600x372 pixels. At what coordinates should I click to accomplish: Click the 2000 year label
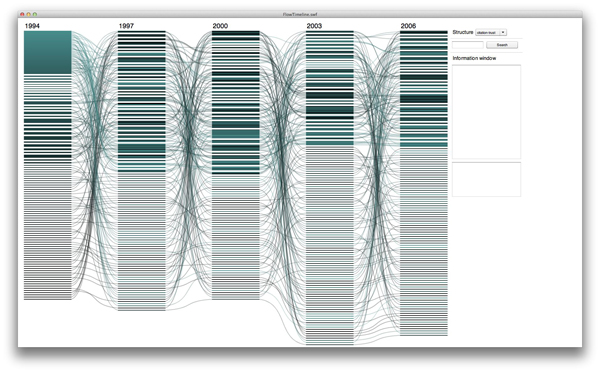[220, 26]
